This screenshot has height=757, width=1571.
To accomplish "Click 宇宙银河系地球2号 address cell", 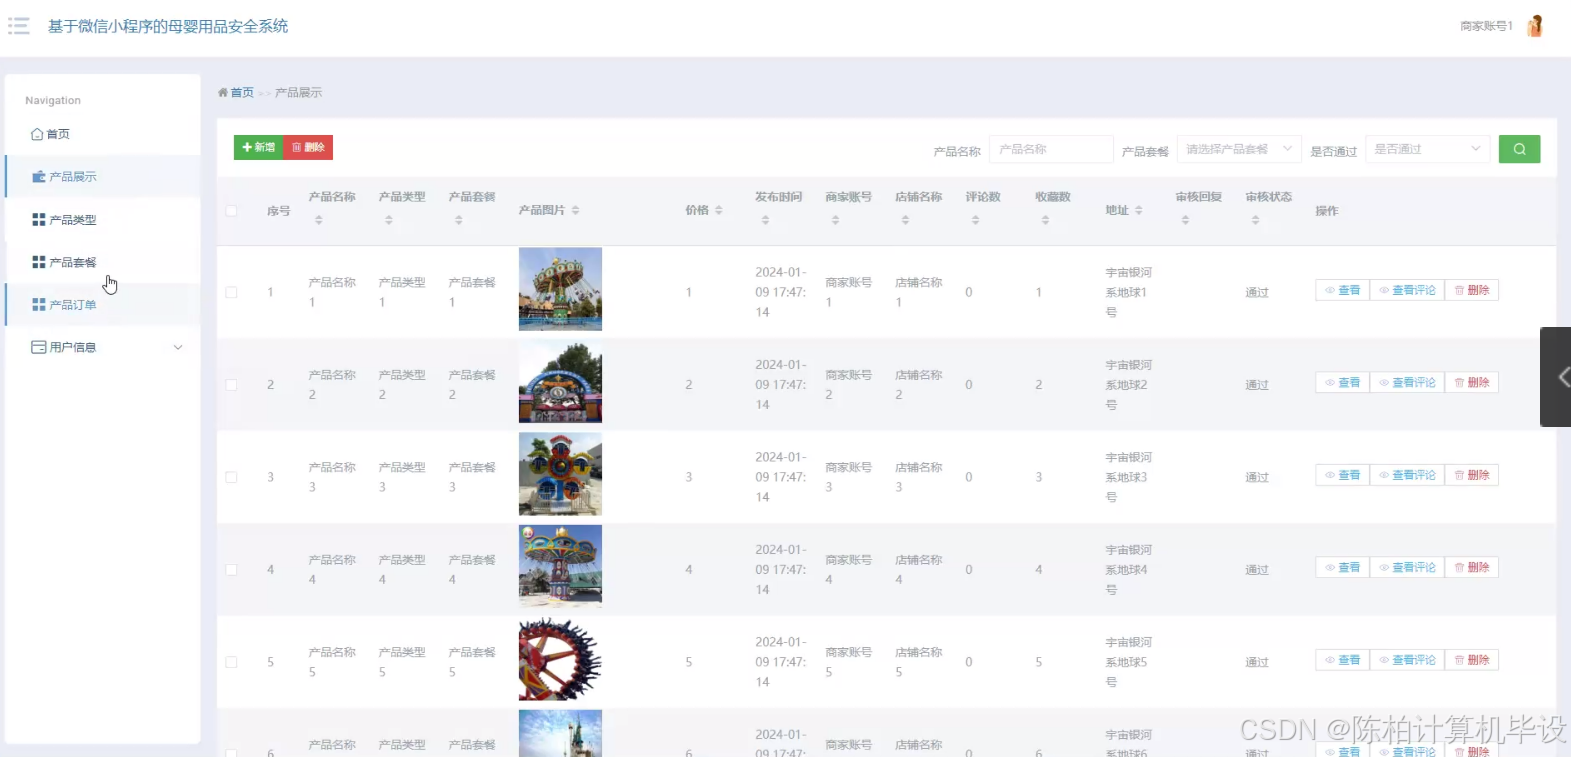I will tap(1128, 385).
